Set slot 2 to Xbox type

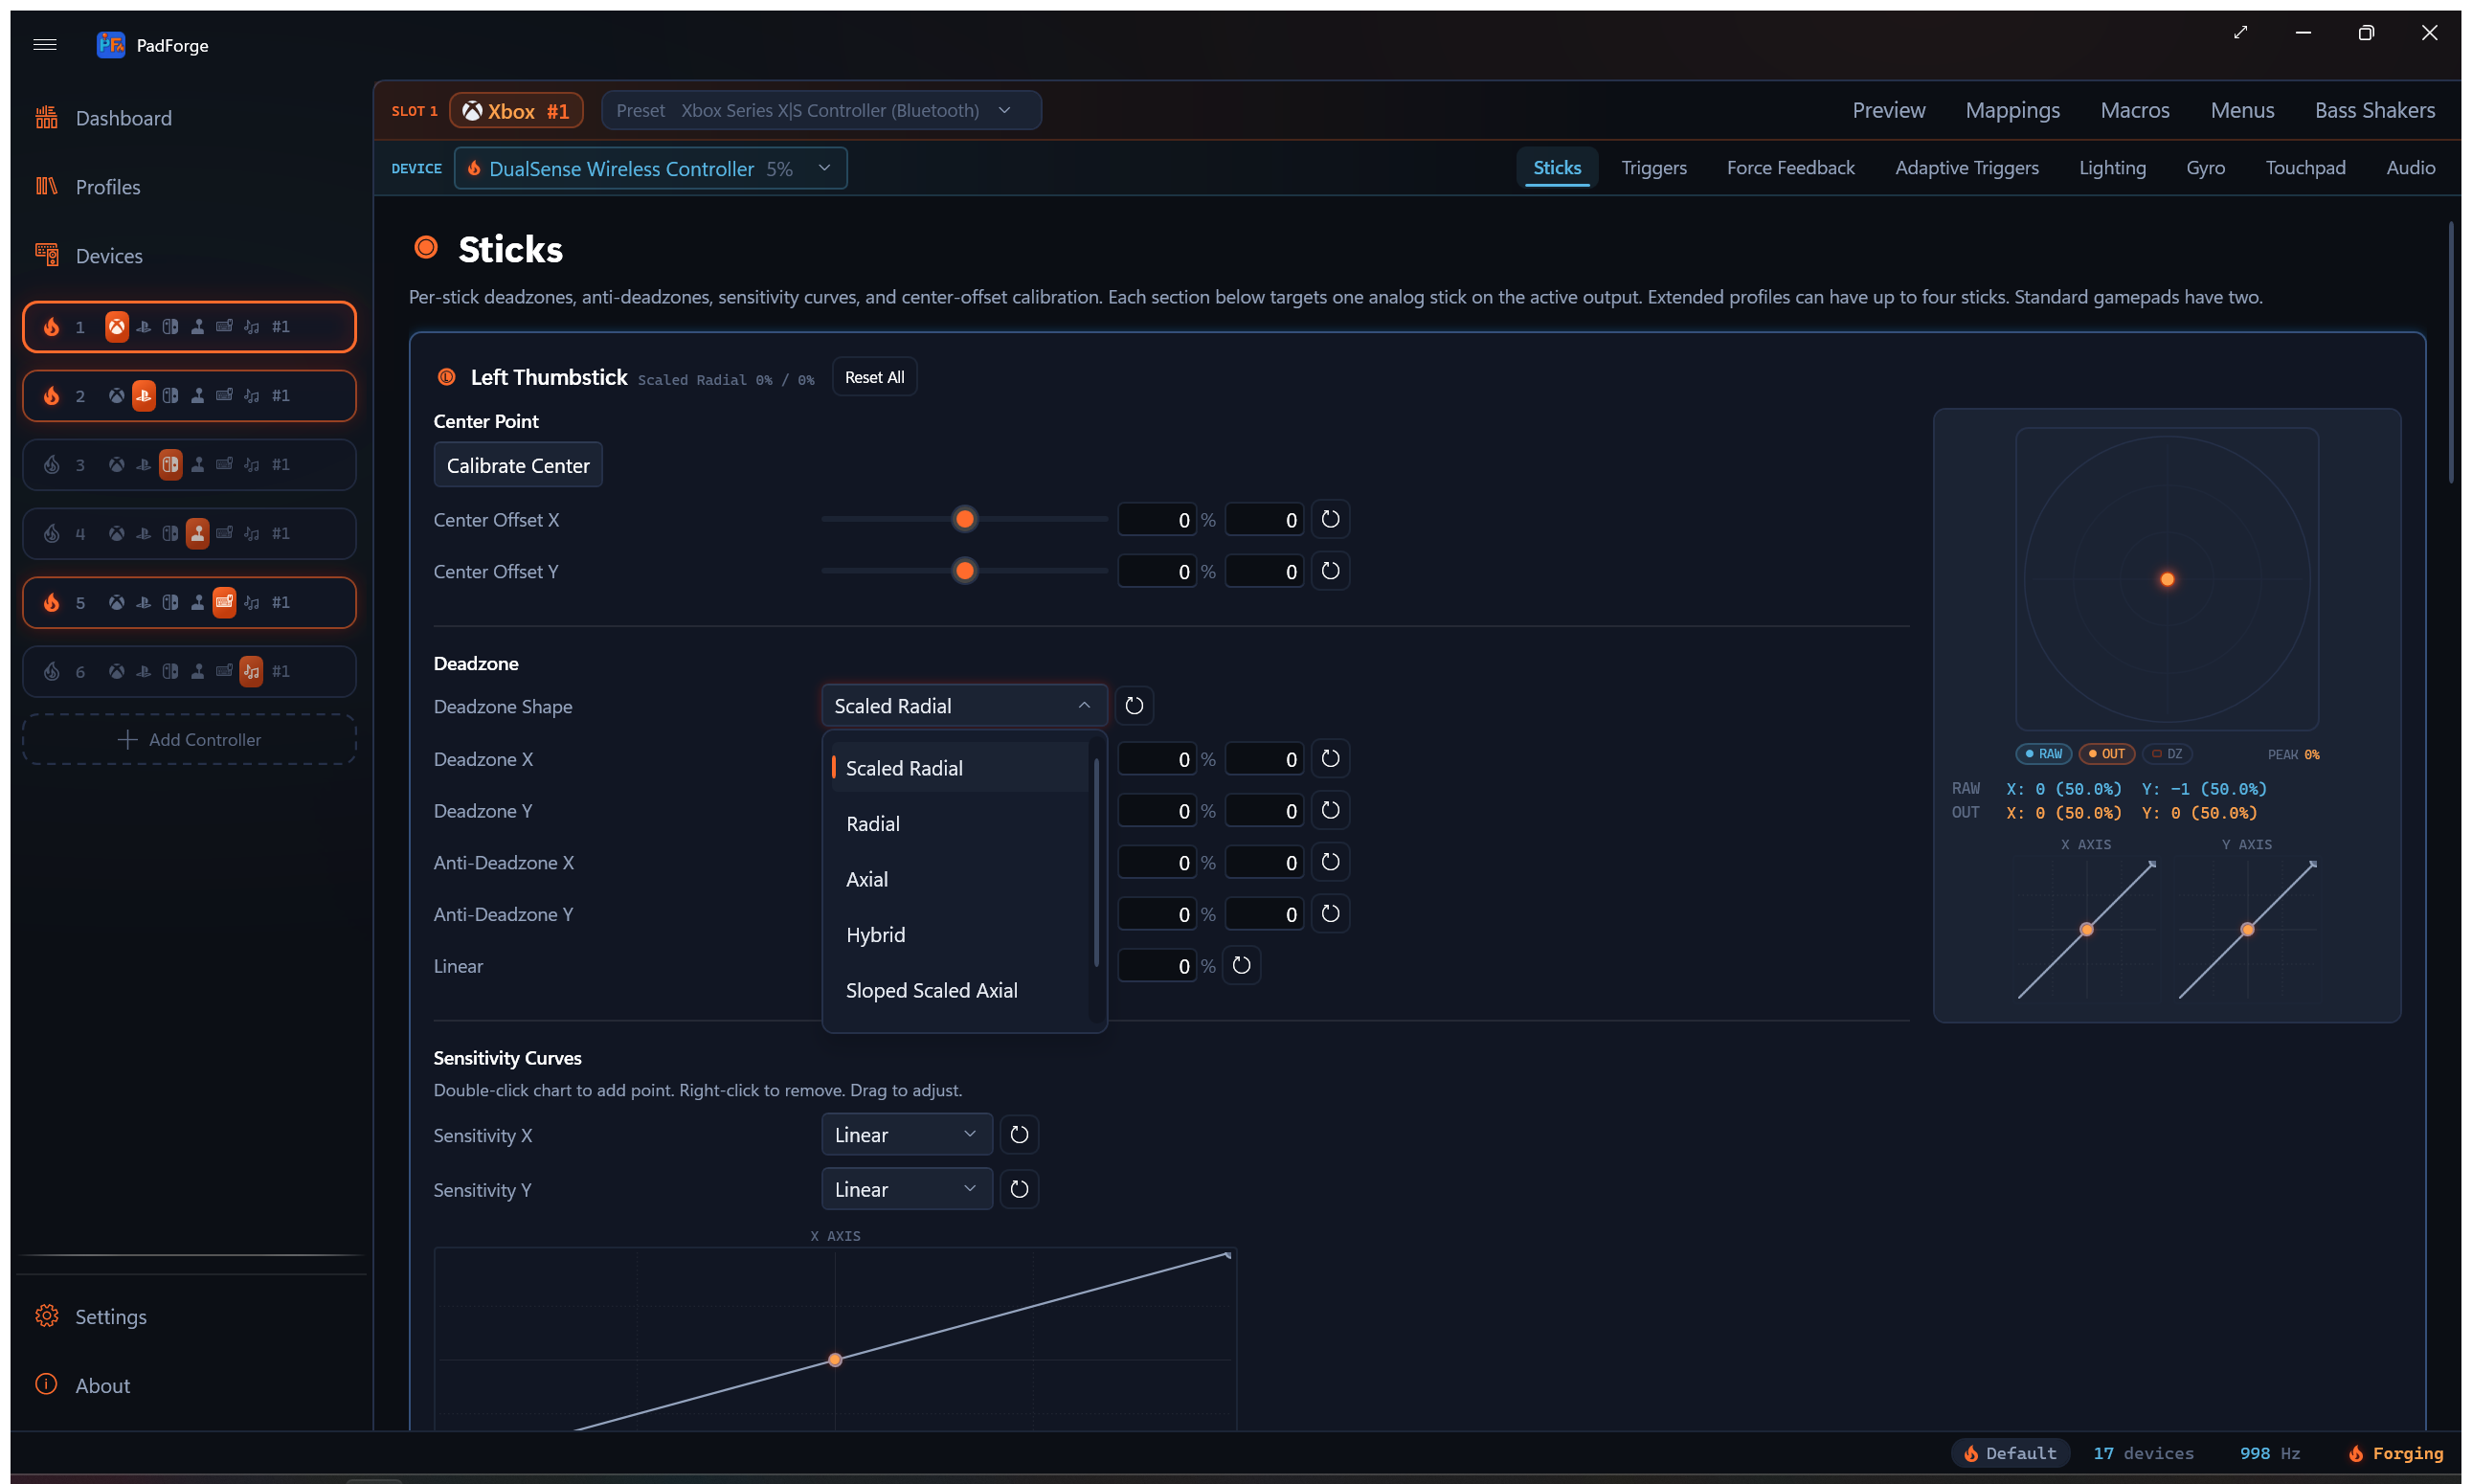pyautogui.click(x=116, y=396)
